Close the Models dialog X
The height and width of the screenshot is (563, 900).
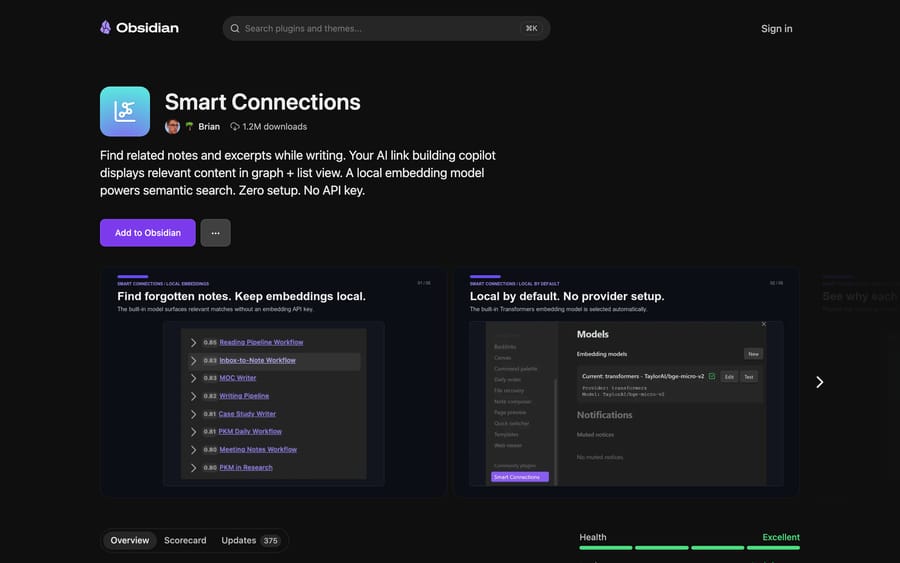point(763,324)
